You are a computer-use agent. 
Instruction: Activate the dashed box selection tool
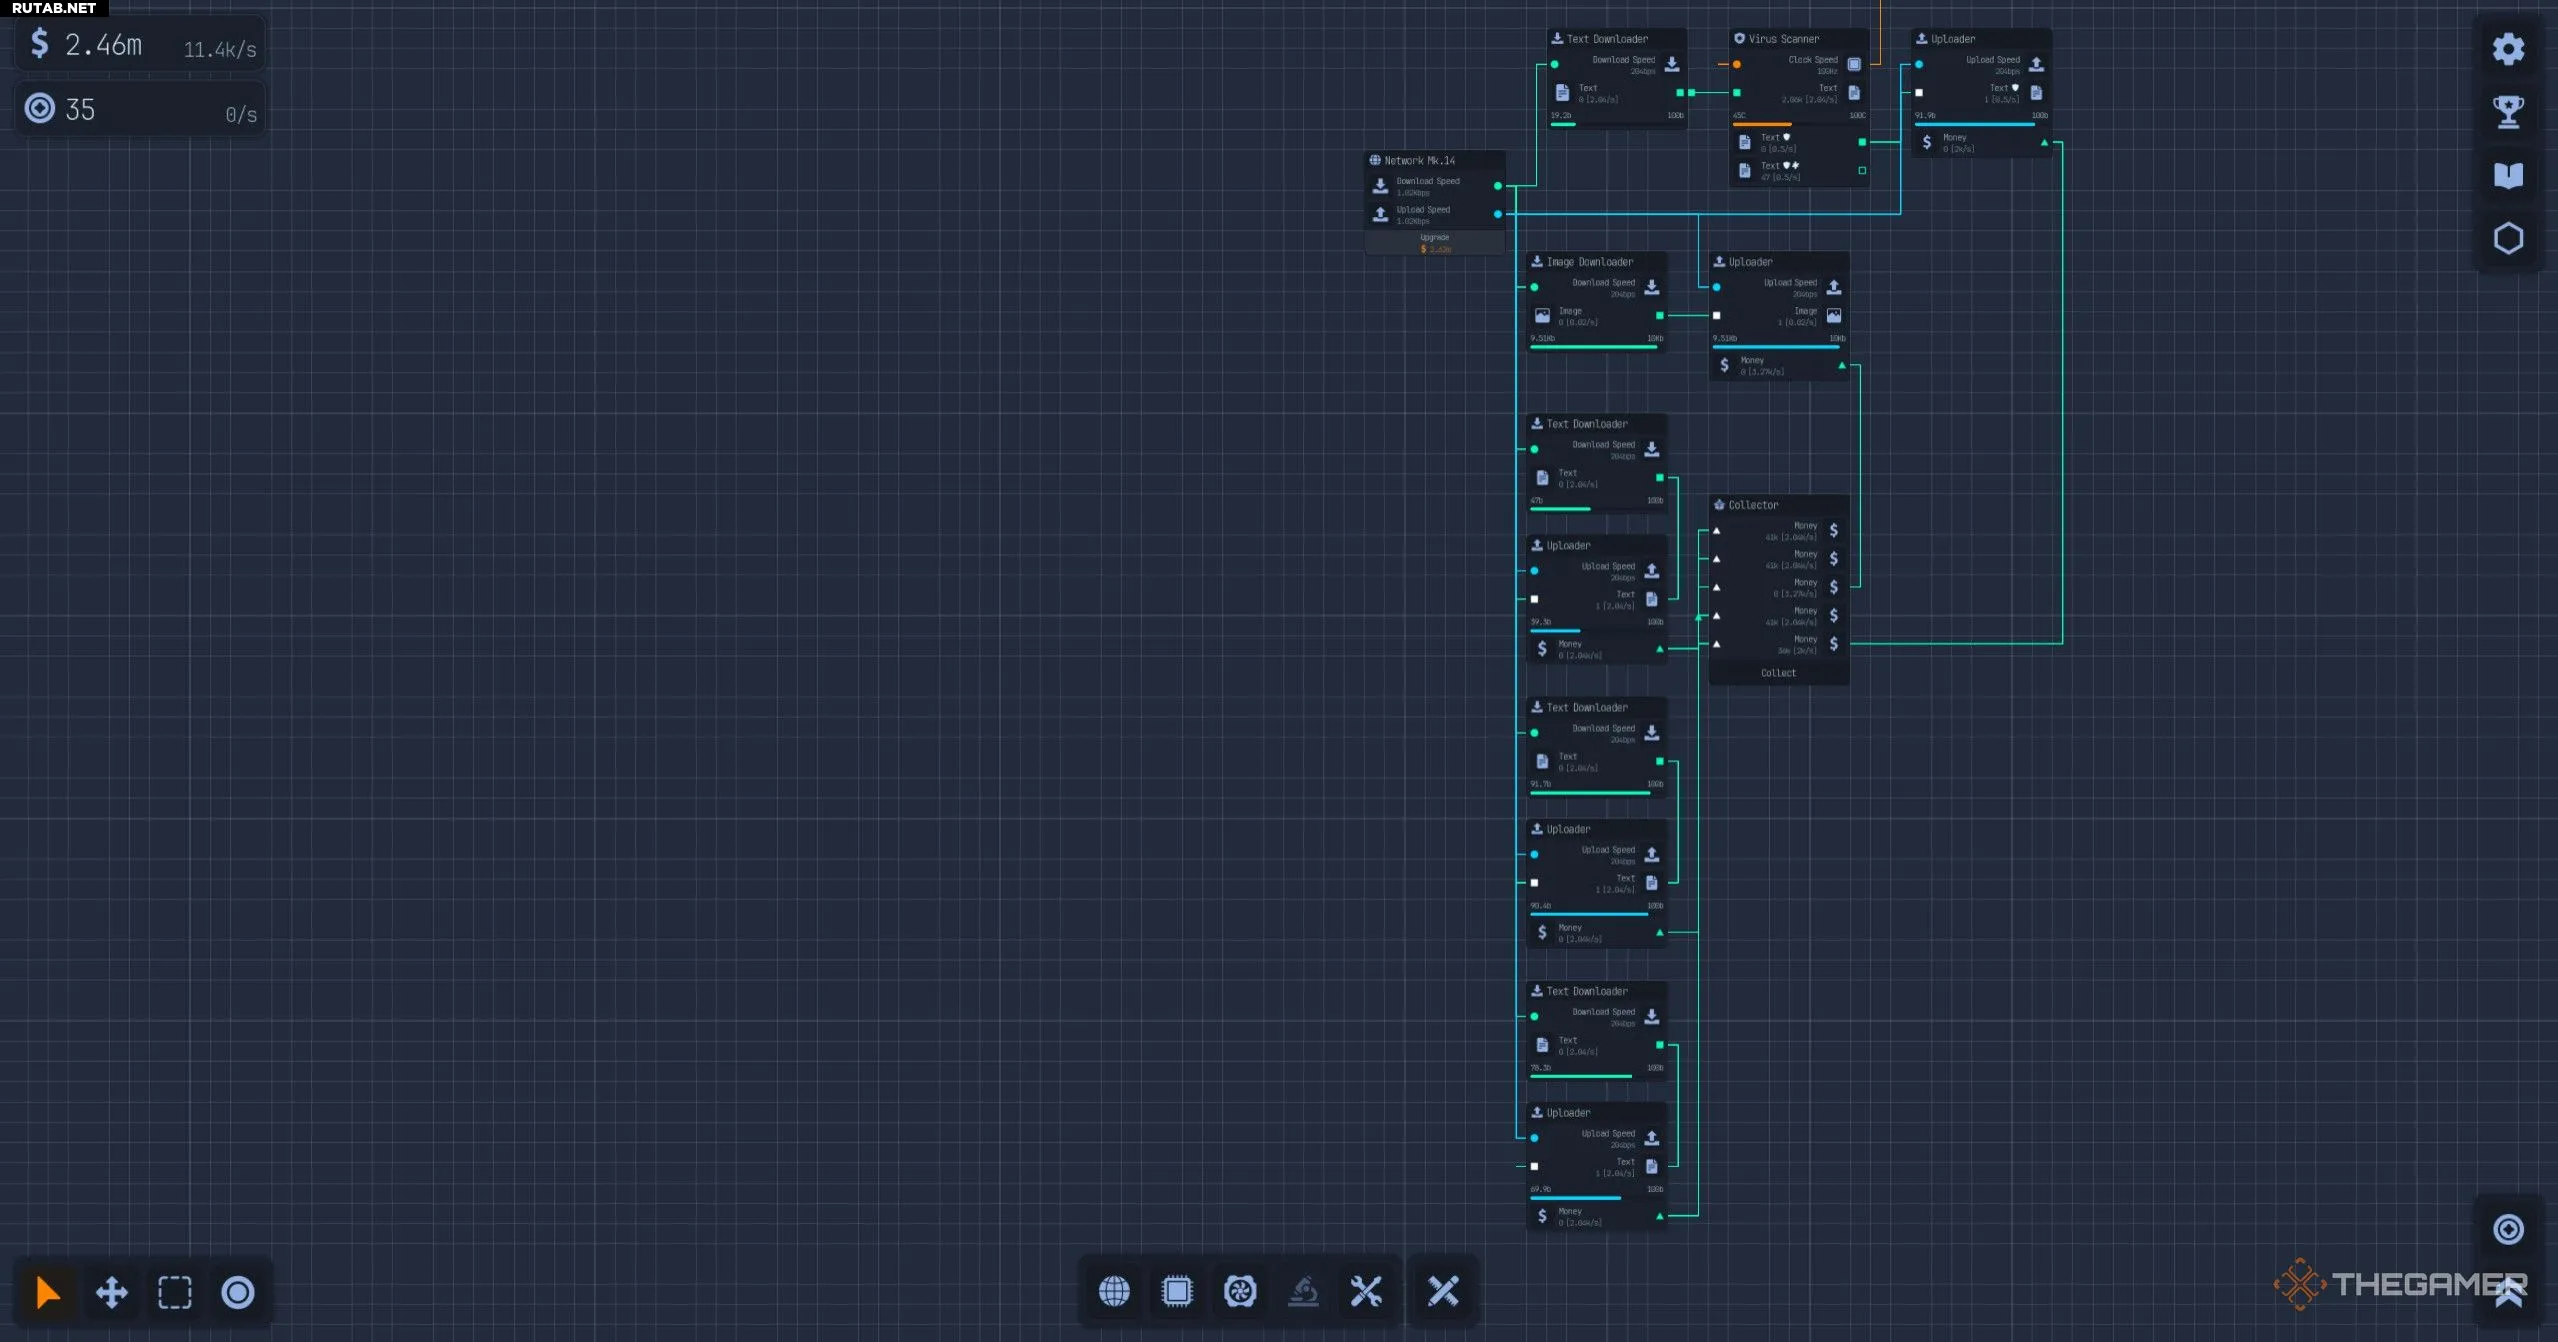pyautogui.click(x=175, y=1292)
